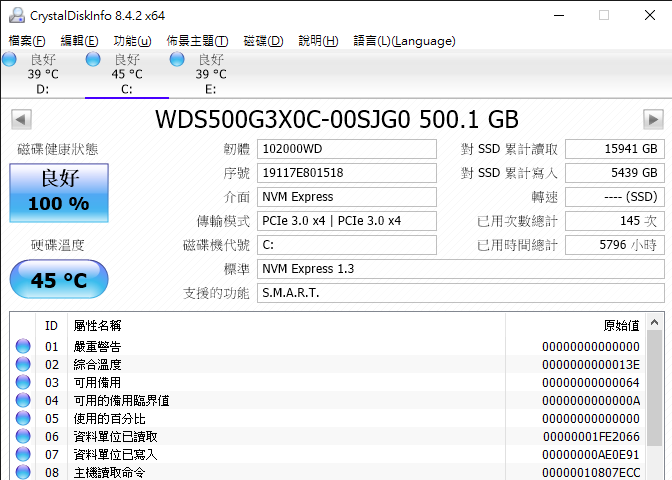
Task: Click raw value 00000000AE0E91
Action: coord(591,455)
